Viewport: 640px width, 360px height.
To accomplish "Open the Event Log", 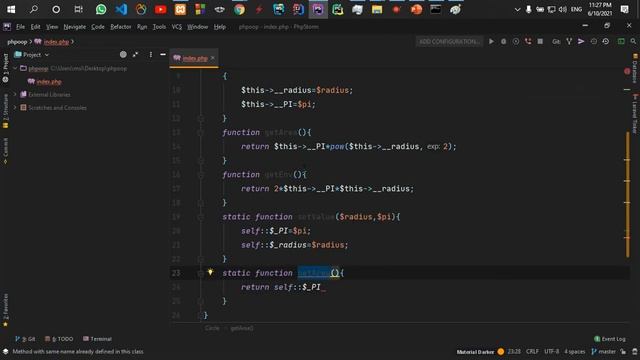I will (x=610, y=339).
